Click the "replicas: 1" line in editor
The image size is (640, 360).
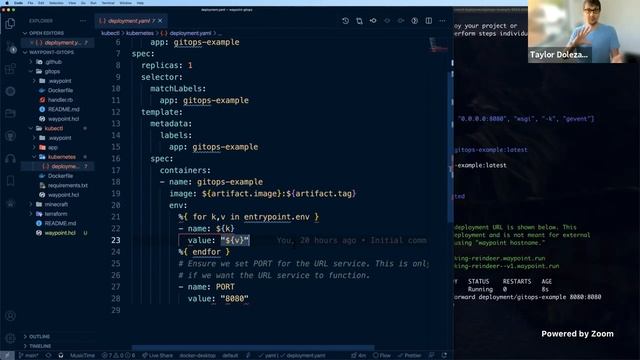coord(167,65)
